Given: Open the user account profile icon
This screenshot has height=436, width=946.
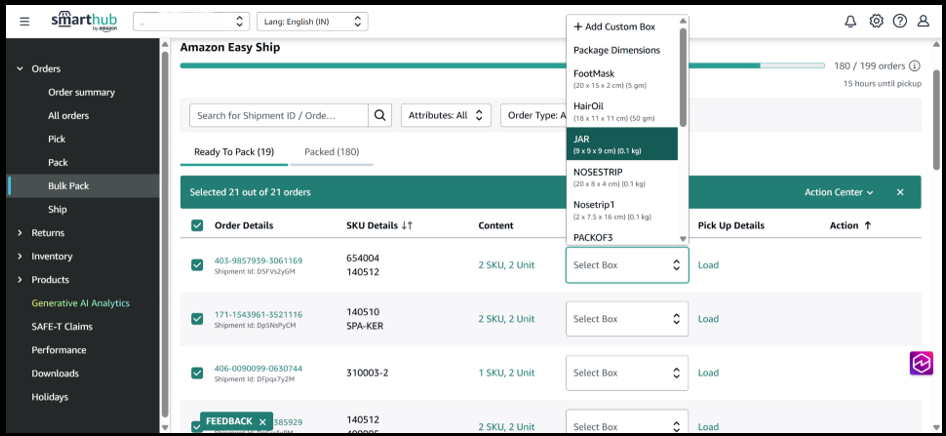Looking at the screenshot, I should pyautogui.click(x=924, y=21).
